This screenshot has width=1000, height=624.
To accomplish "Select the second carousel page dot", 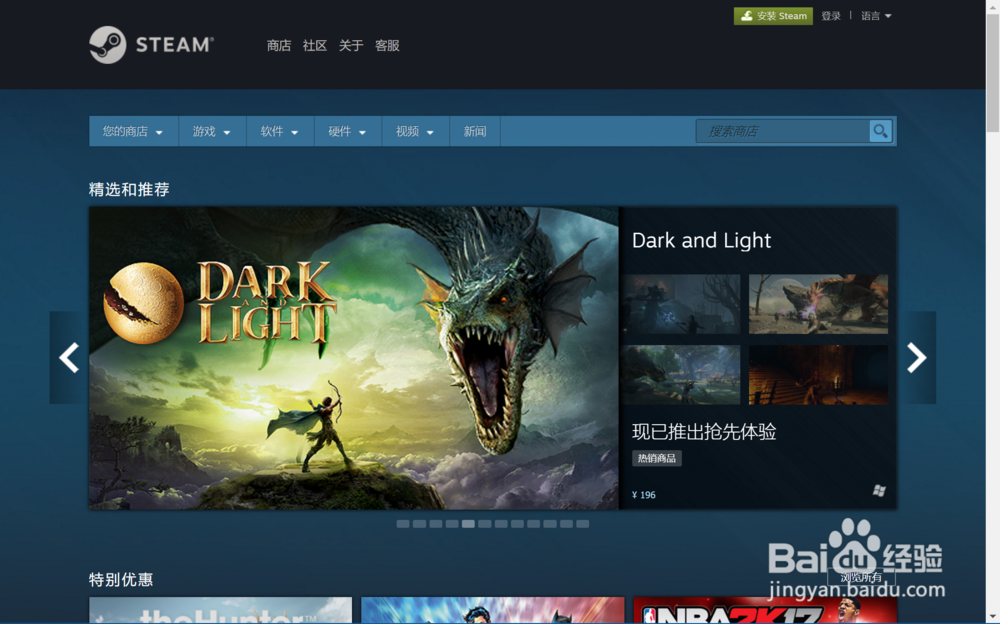I will (x=419, y=524).
